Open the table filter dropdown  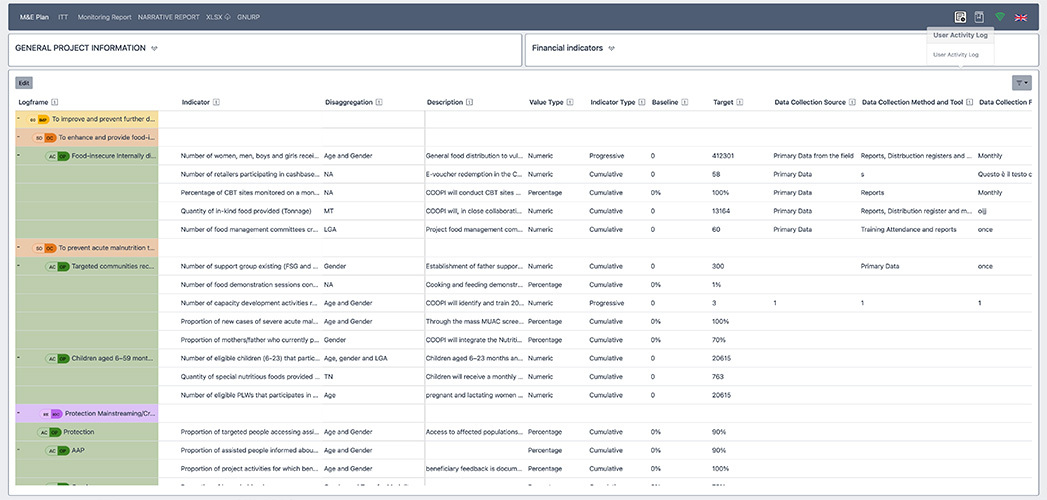click(x=1021, y=83)
